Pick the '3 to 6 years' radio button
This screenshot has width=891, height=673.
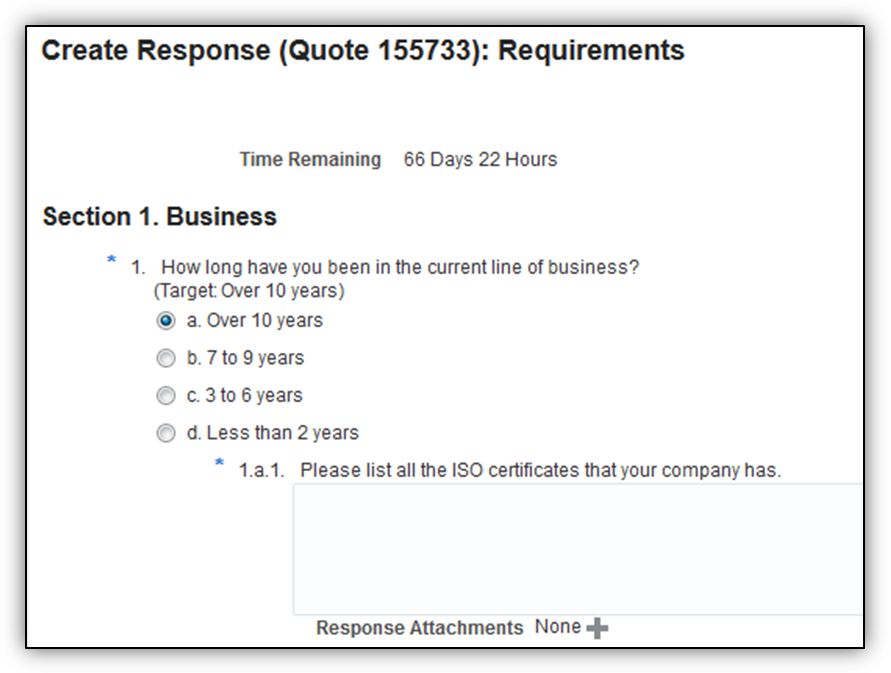tap(166, 396)
